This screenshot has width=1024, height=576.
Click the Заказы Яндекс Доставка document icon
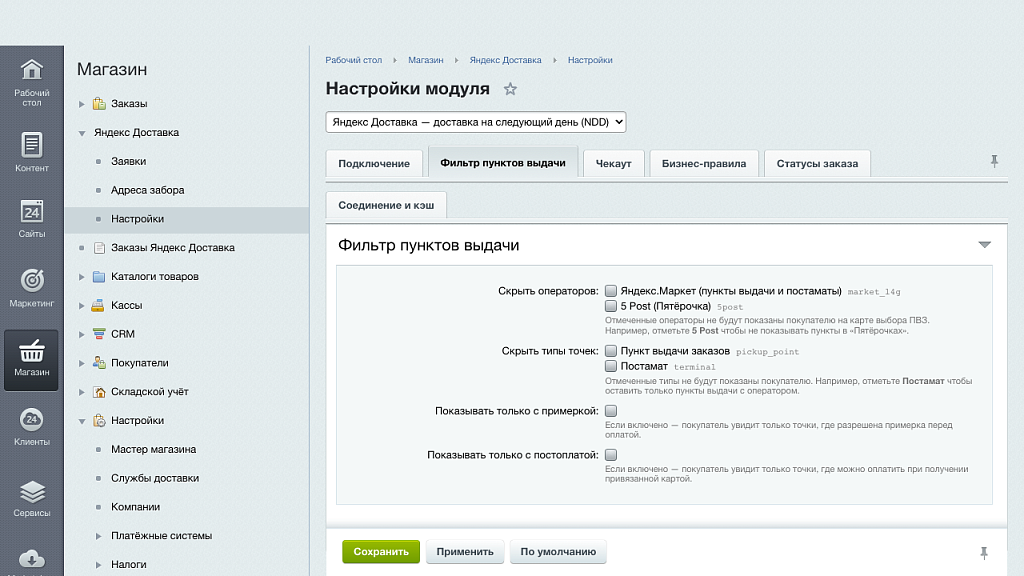point(99,248)
